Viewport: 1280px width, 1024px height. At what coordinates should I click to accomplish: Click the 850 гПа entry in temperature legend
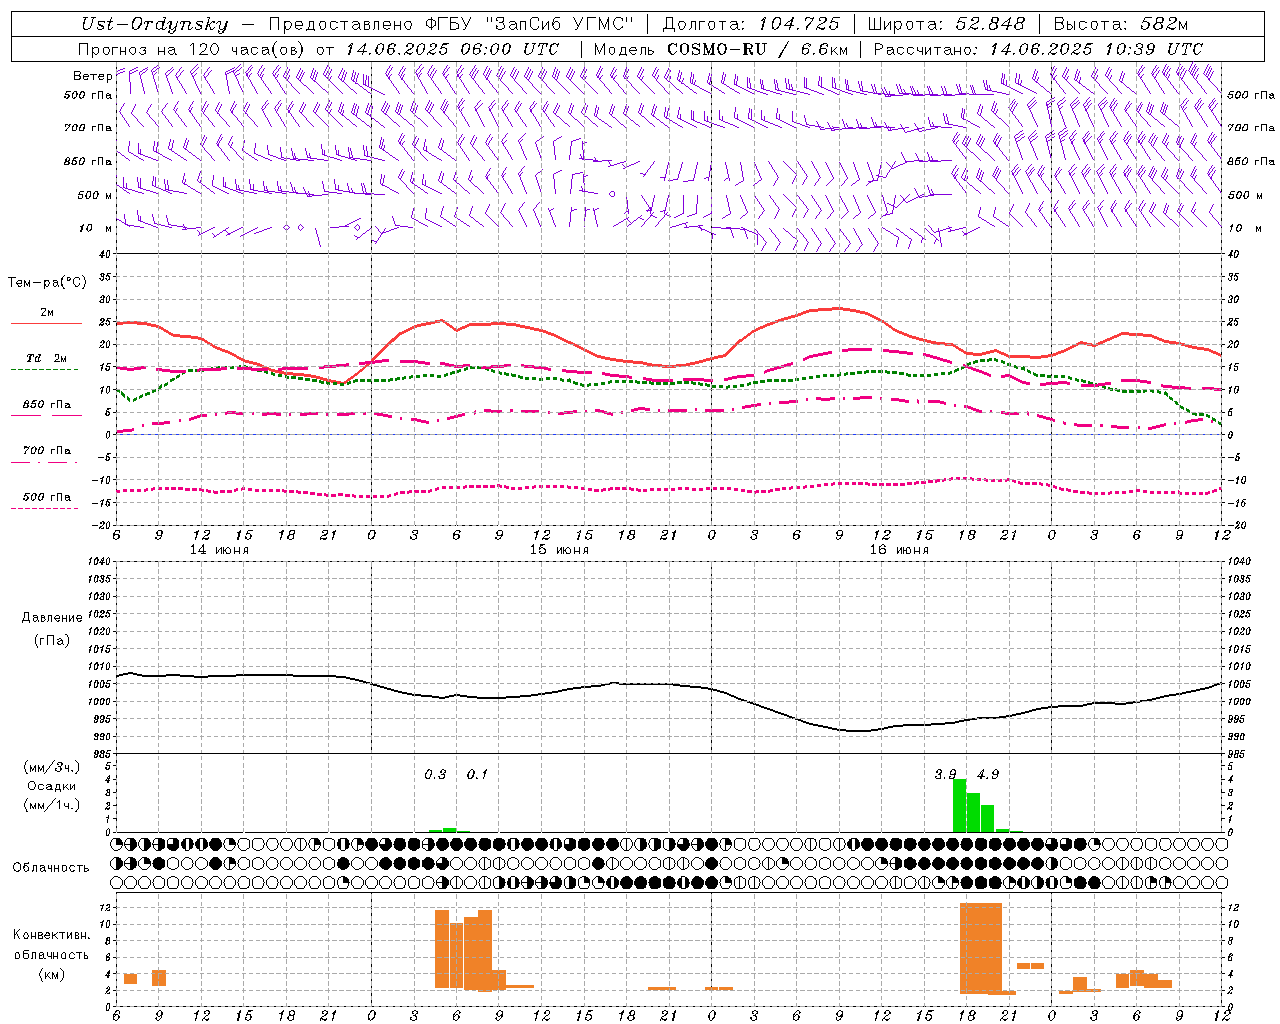click(47, 405)
